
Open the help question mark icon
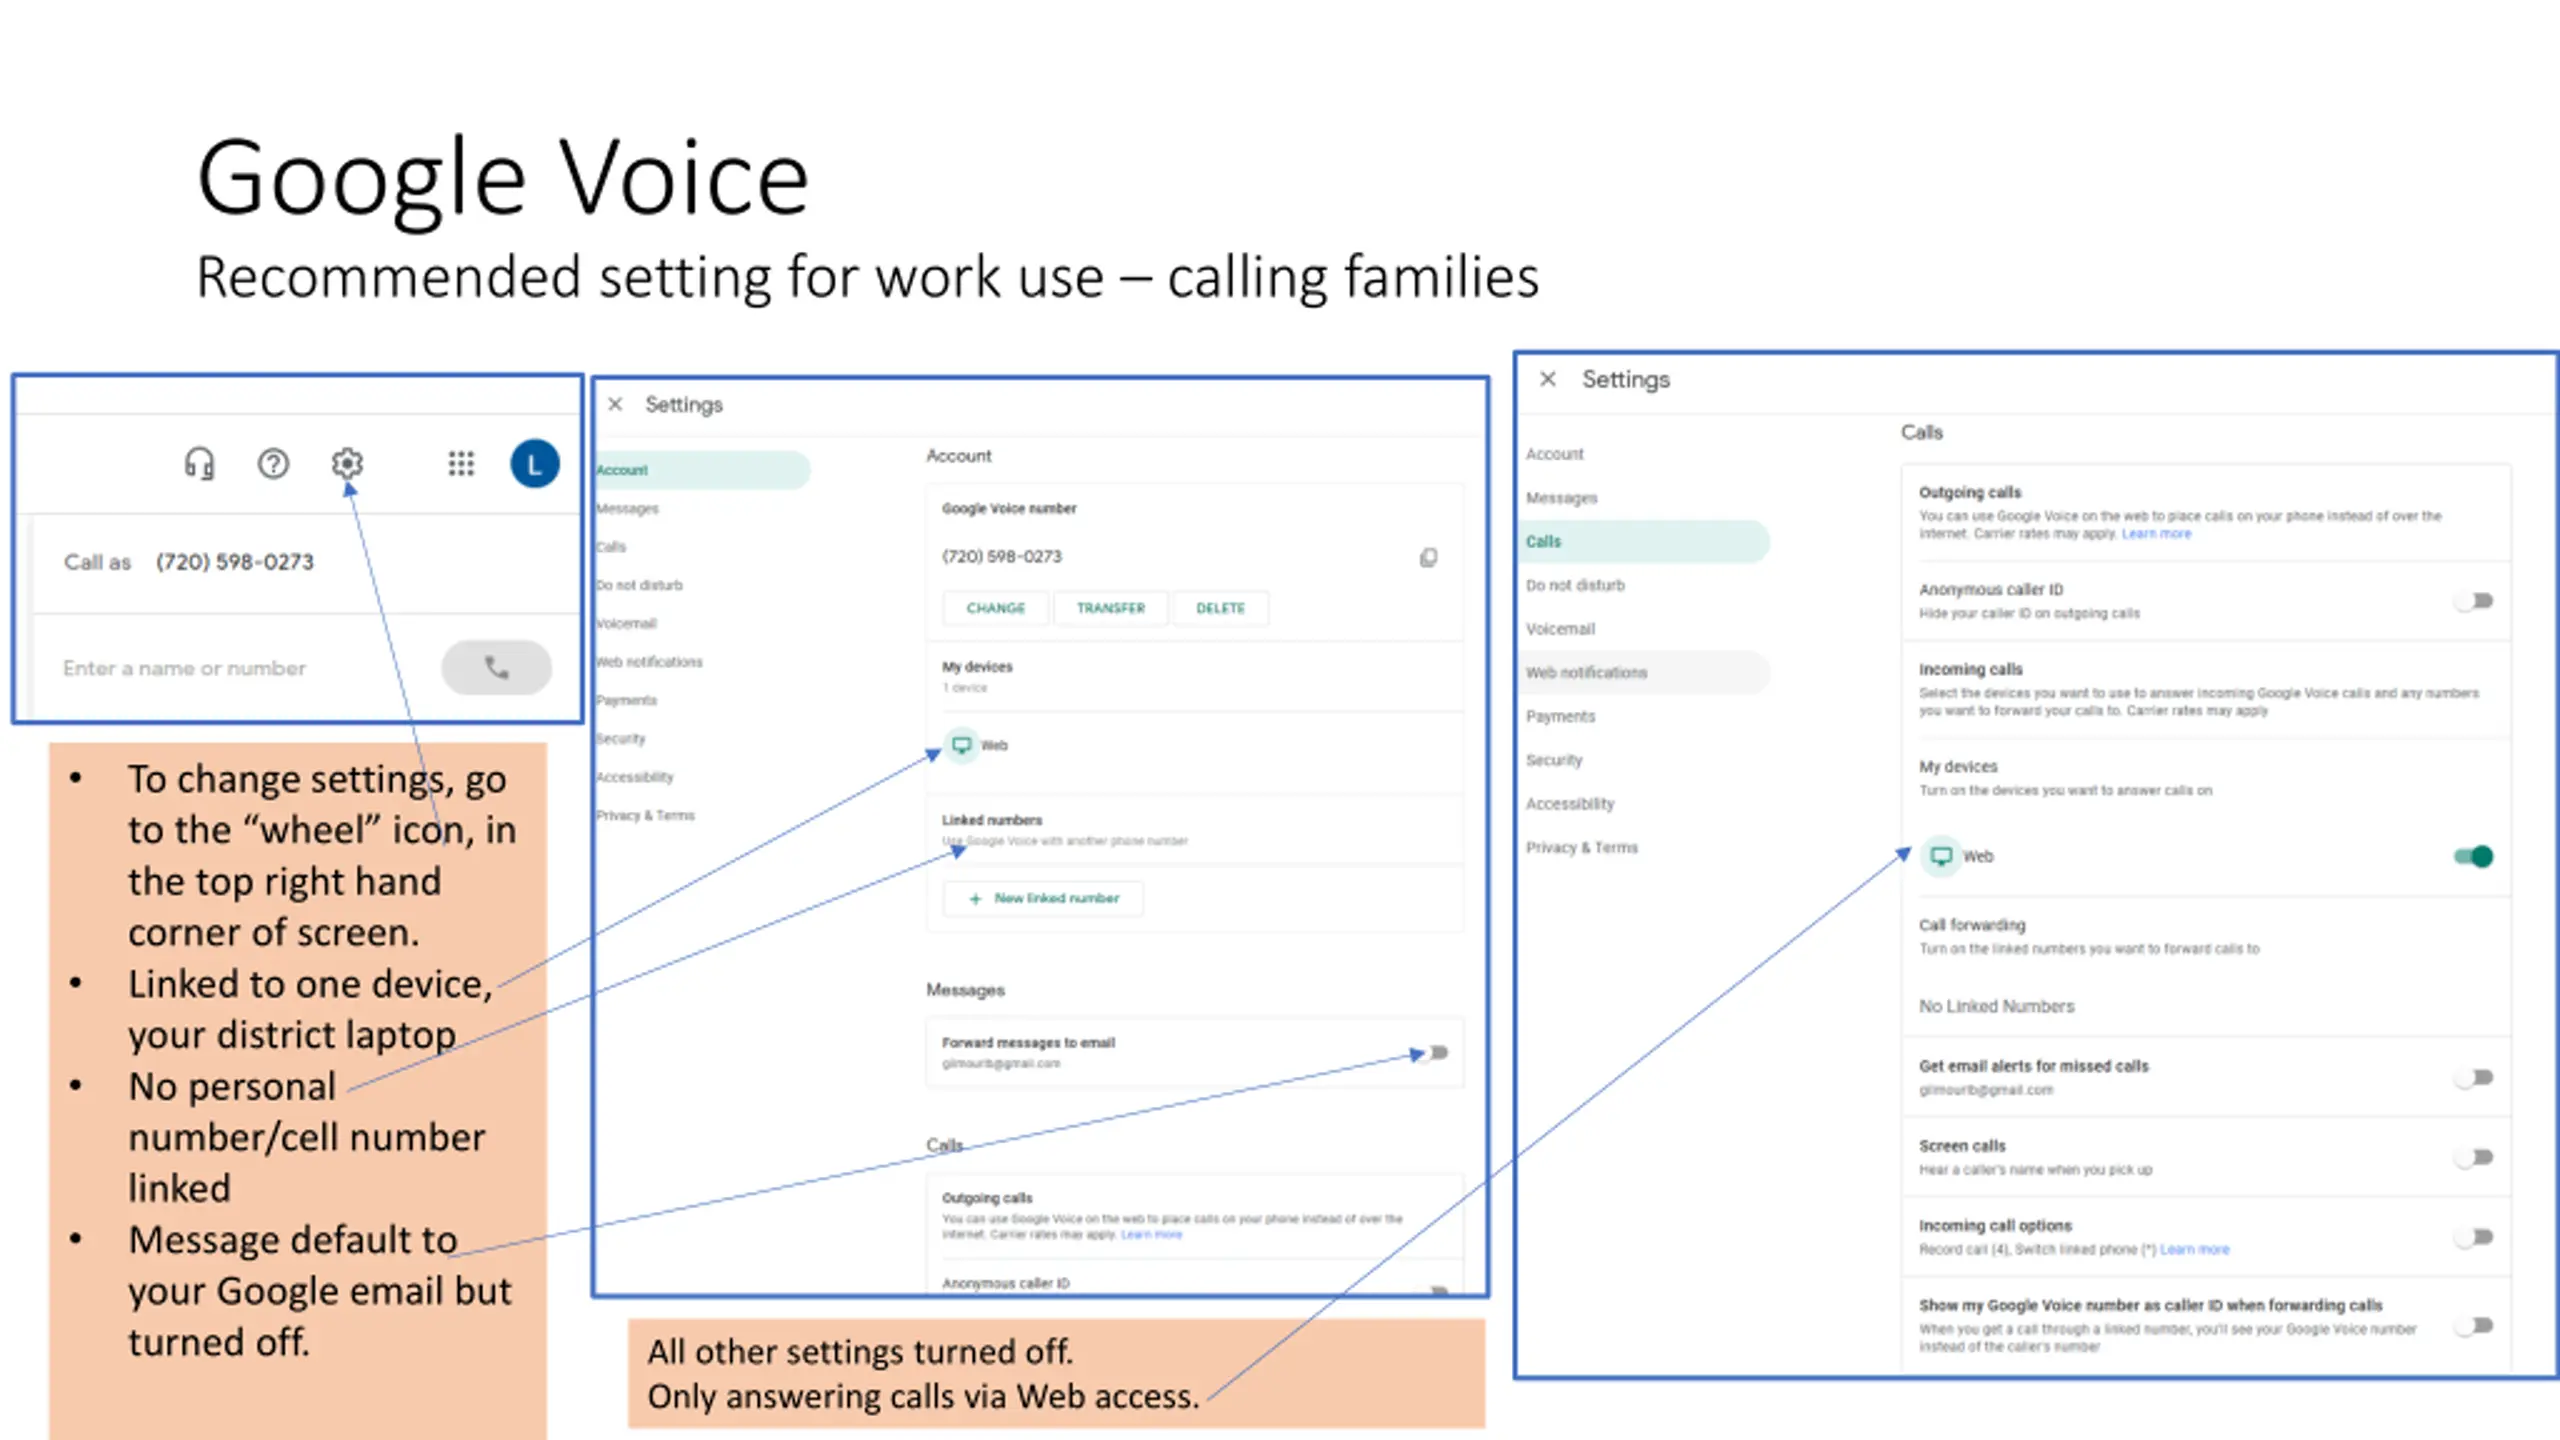tap(273, 464)
